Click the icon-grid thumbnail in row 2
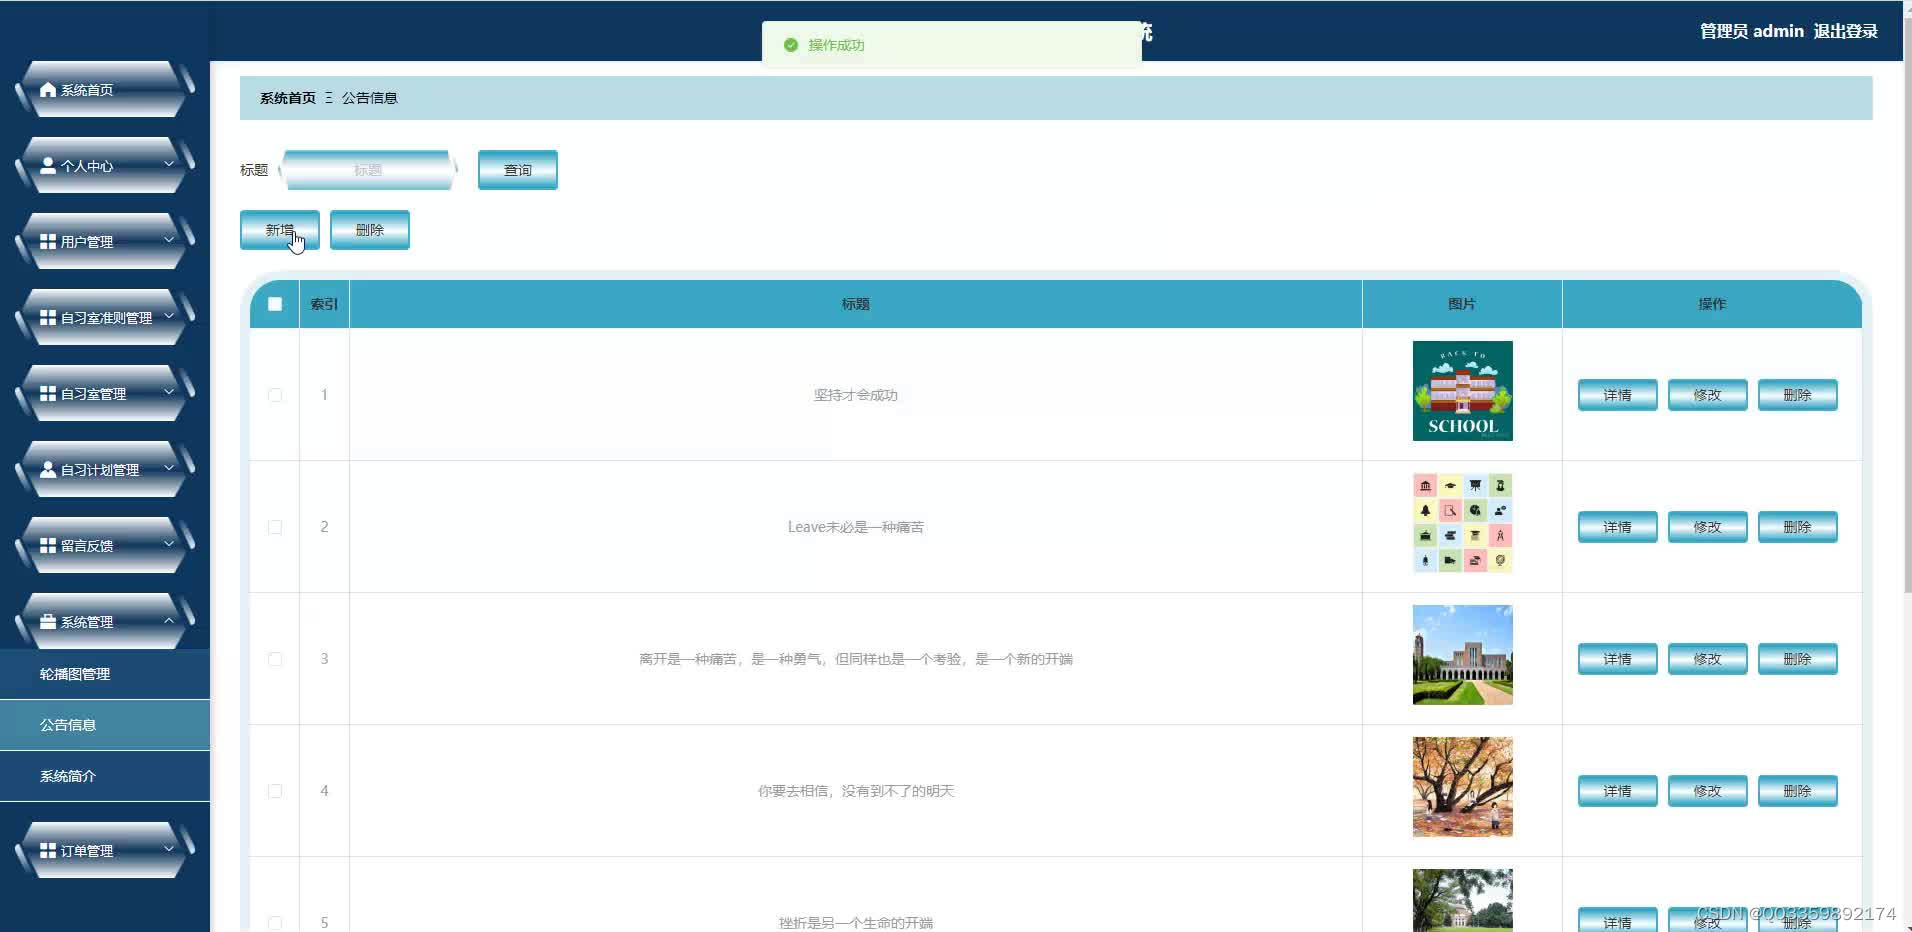1912x932 pixels. point(1462,523)
